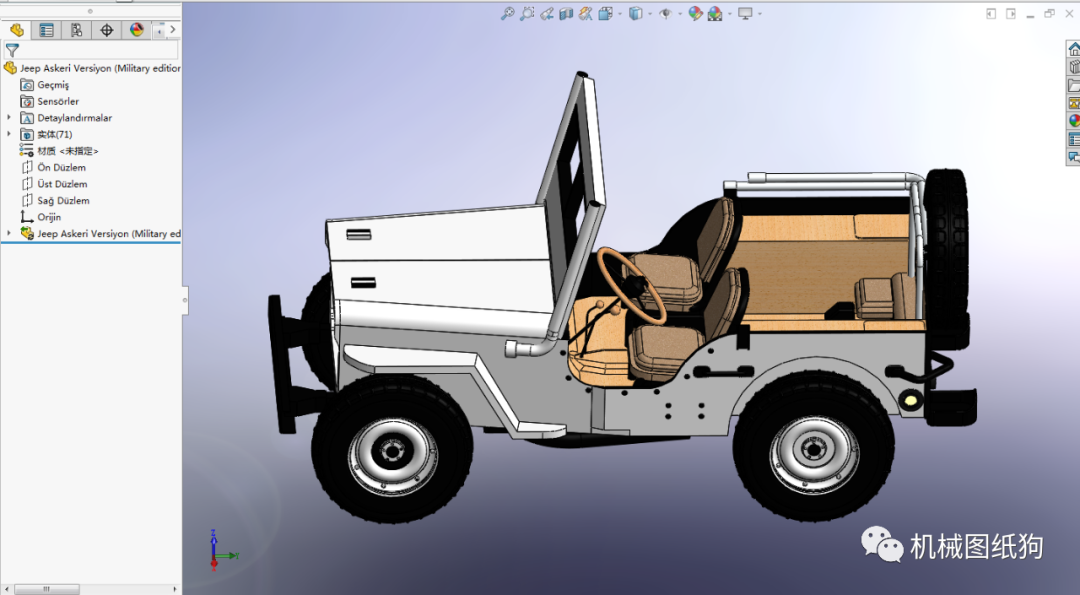Select the Orijin origin item
This screenshot has height=595, width=1080.
point(41,217)
